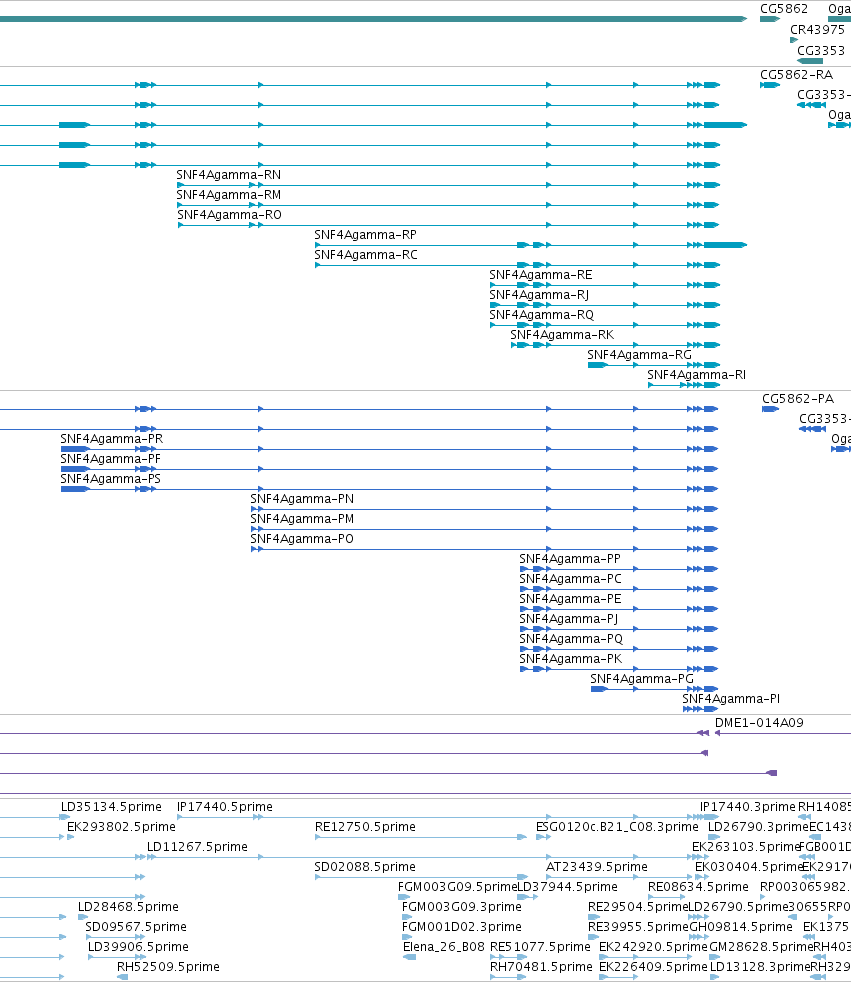
Task: Click EST EK226409.5prime
Action: click(653, 968)
